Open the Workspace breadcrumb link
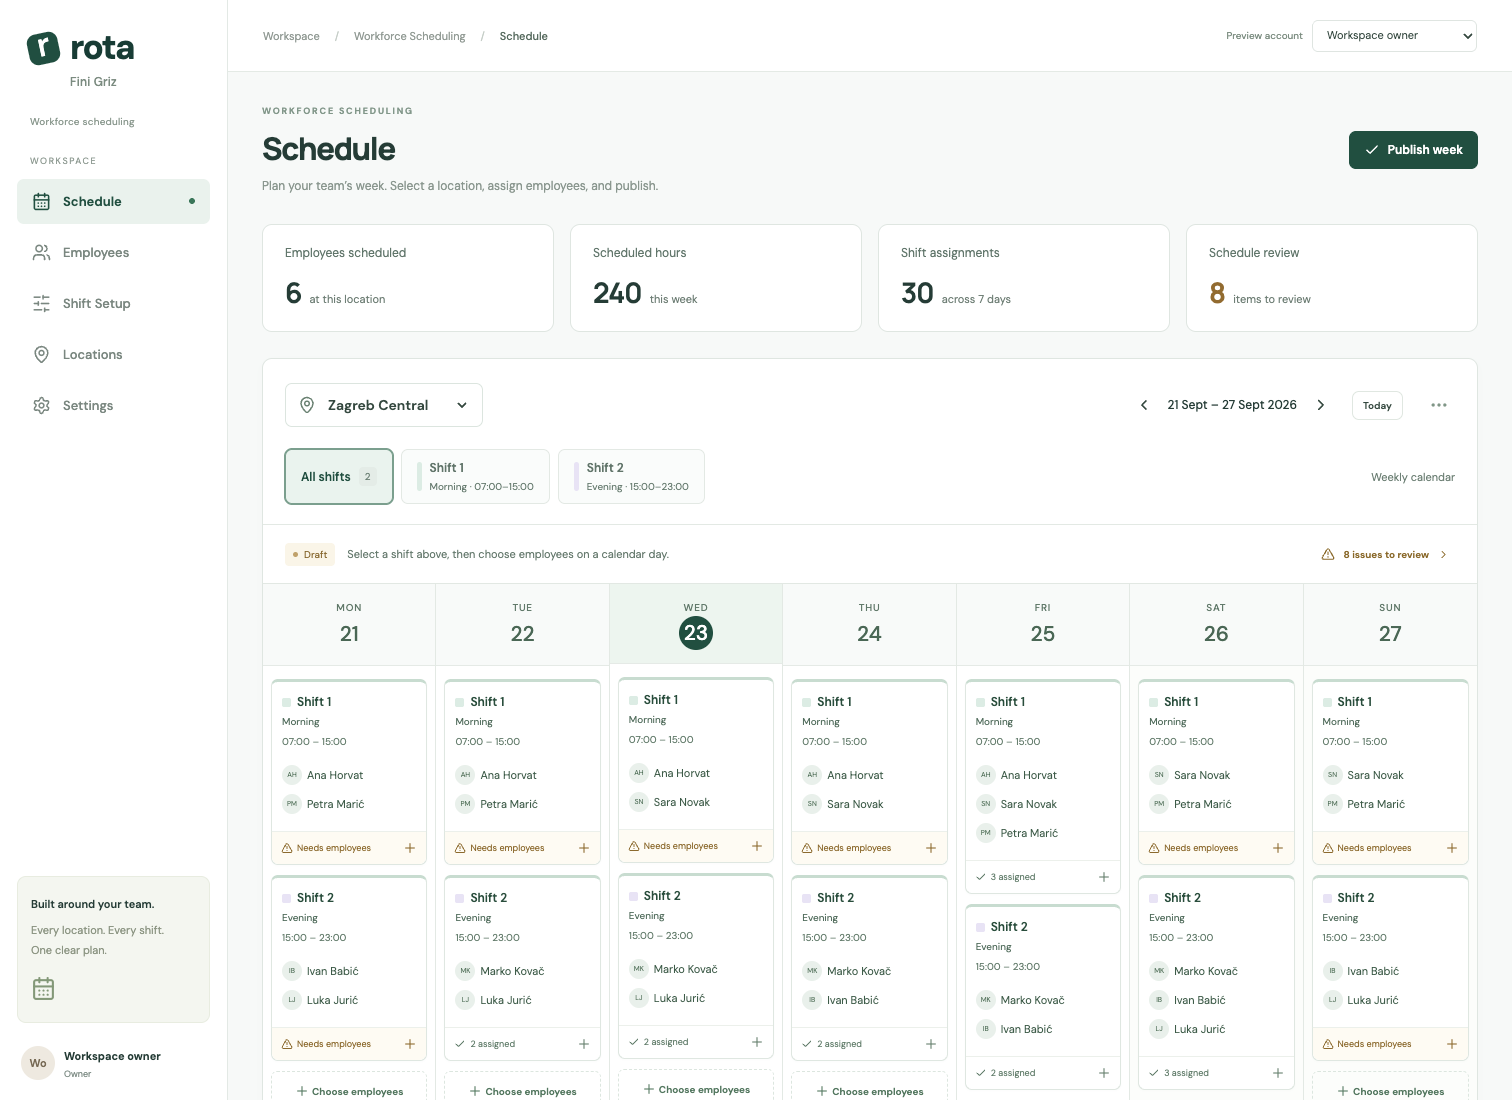This screenshot has height=1100, width=1512. (x=291, y=36)
